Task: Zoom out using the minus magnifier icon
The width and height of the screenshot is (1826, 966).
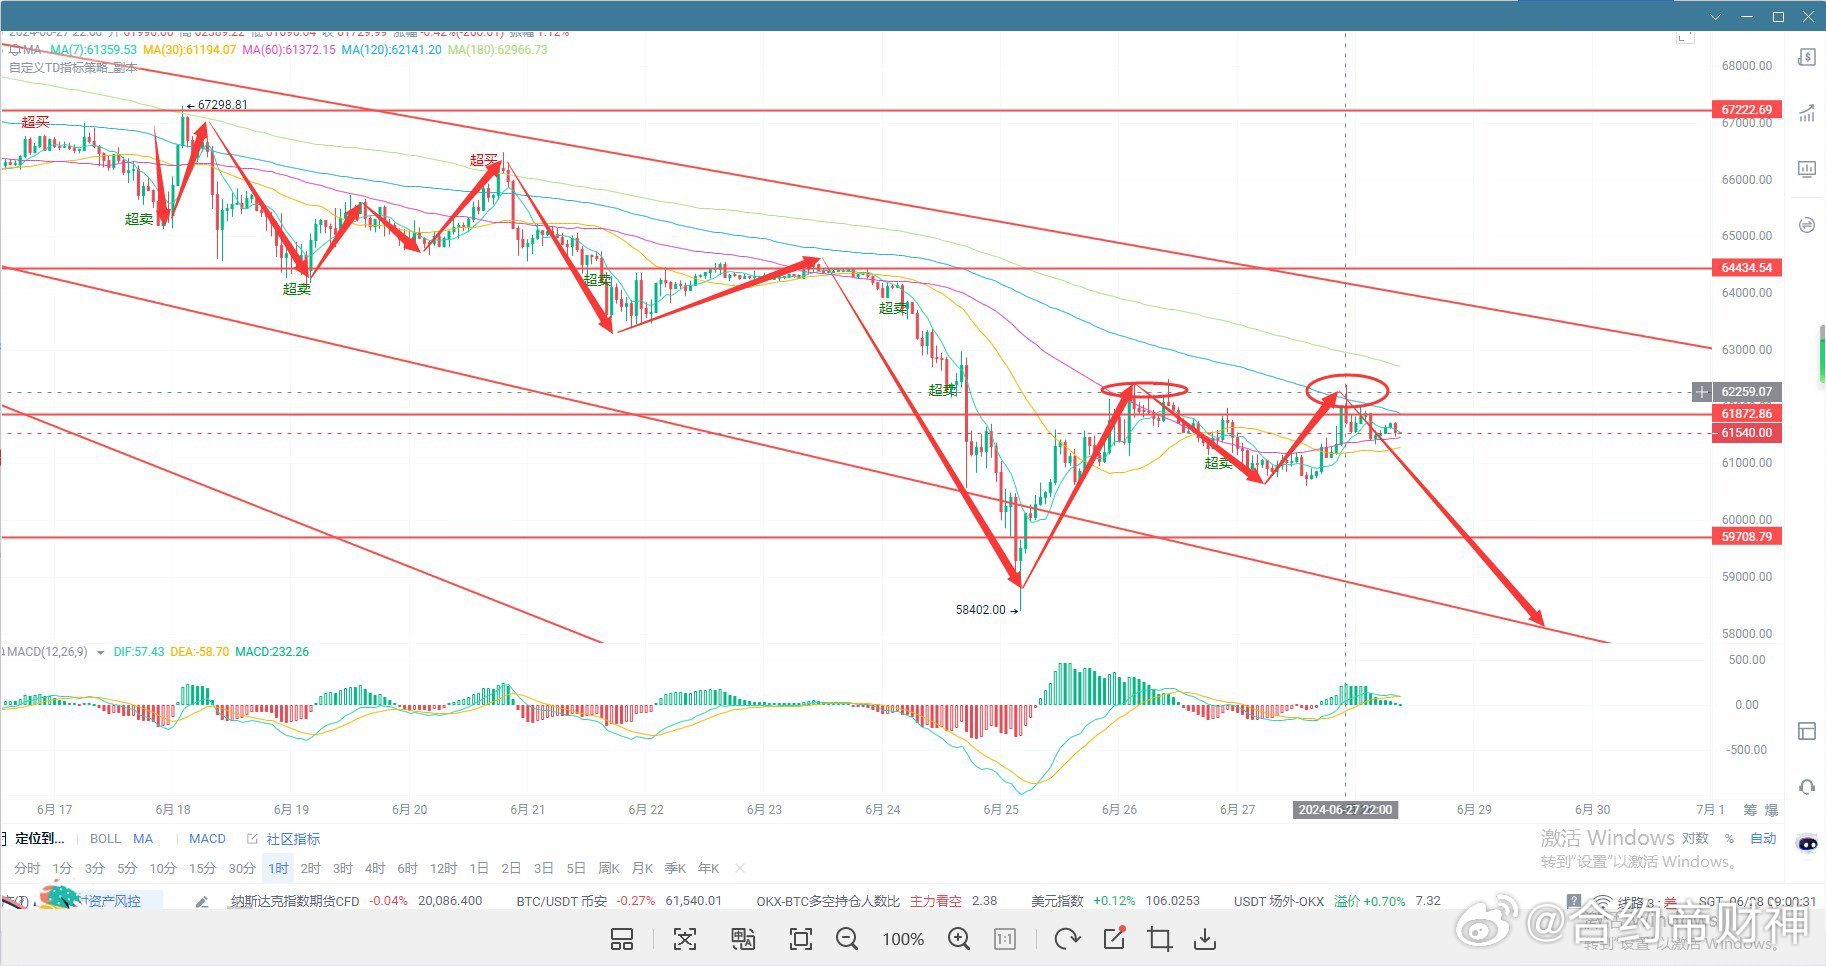Action: [x=847, y=939]
